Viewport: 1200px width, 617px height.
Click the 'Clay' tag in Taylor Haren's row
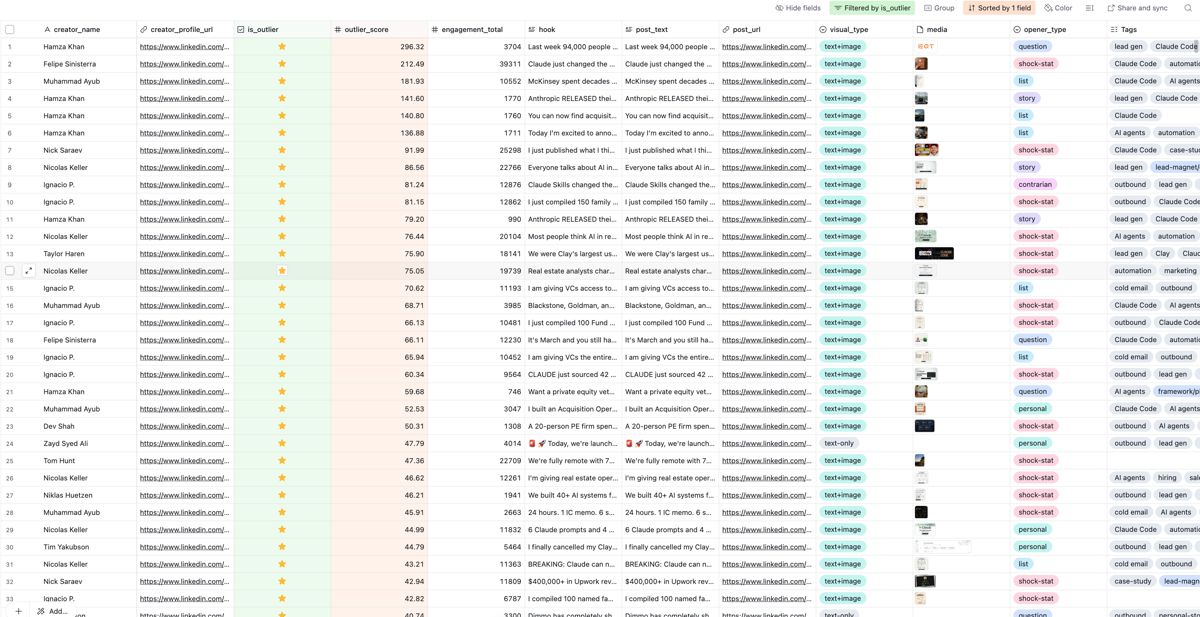coord(1162,254)
